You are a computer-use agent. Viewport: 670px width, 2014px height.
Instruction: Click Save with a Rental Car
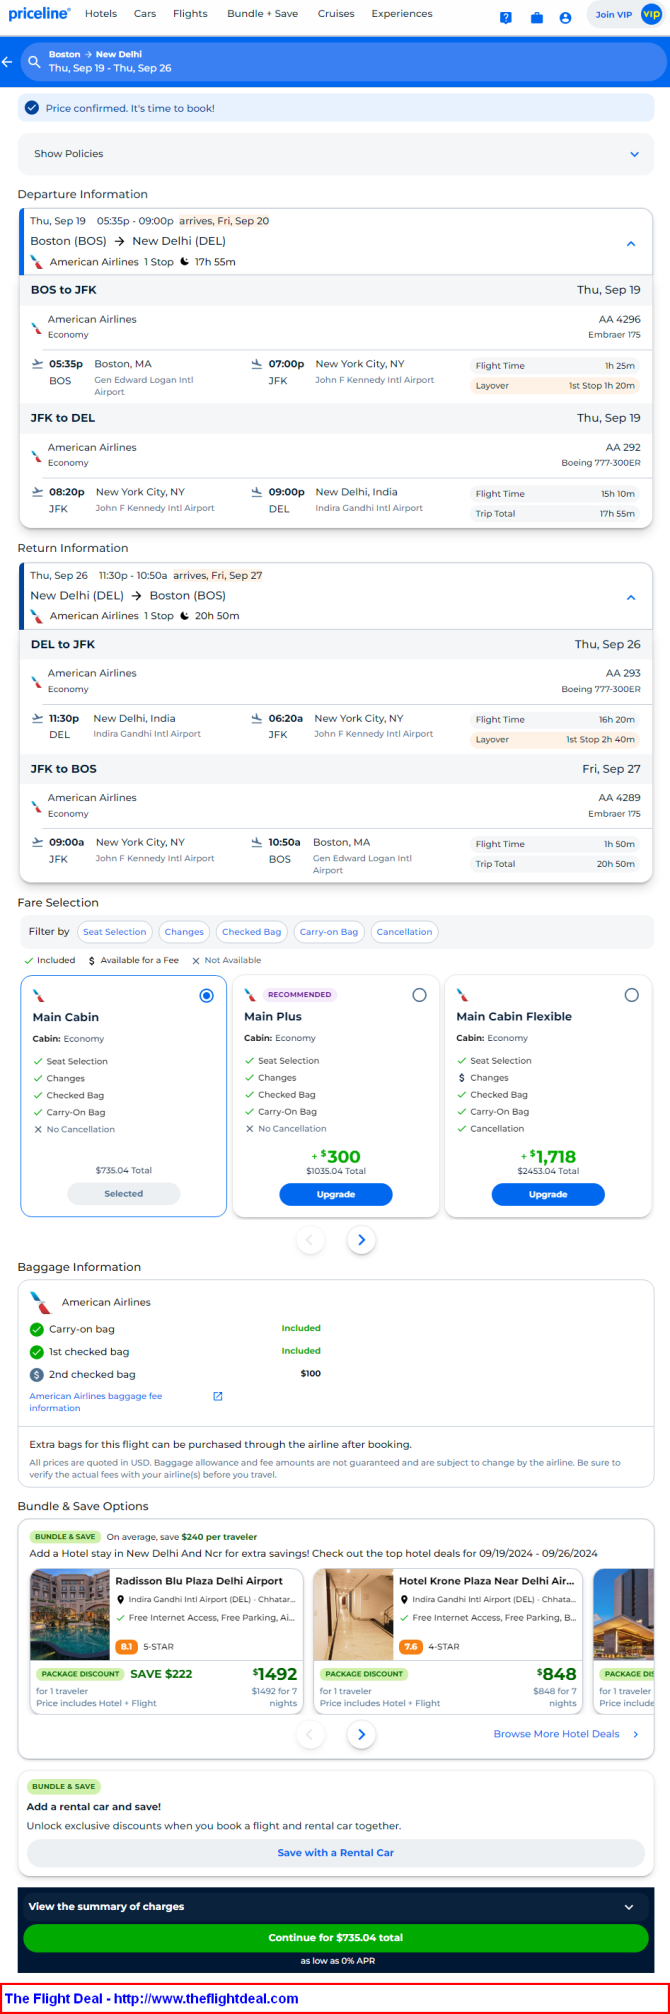(335, 1852)
